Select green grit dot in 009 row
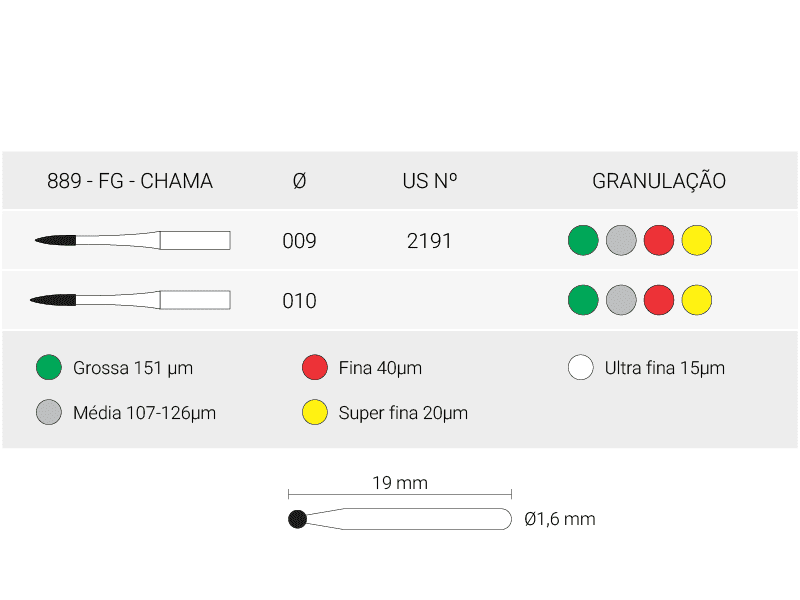This screenshot has width=800, height=600. 583,240
